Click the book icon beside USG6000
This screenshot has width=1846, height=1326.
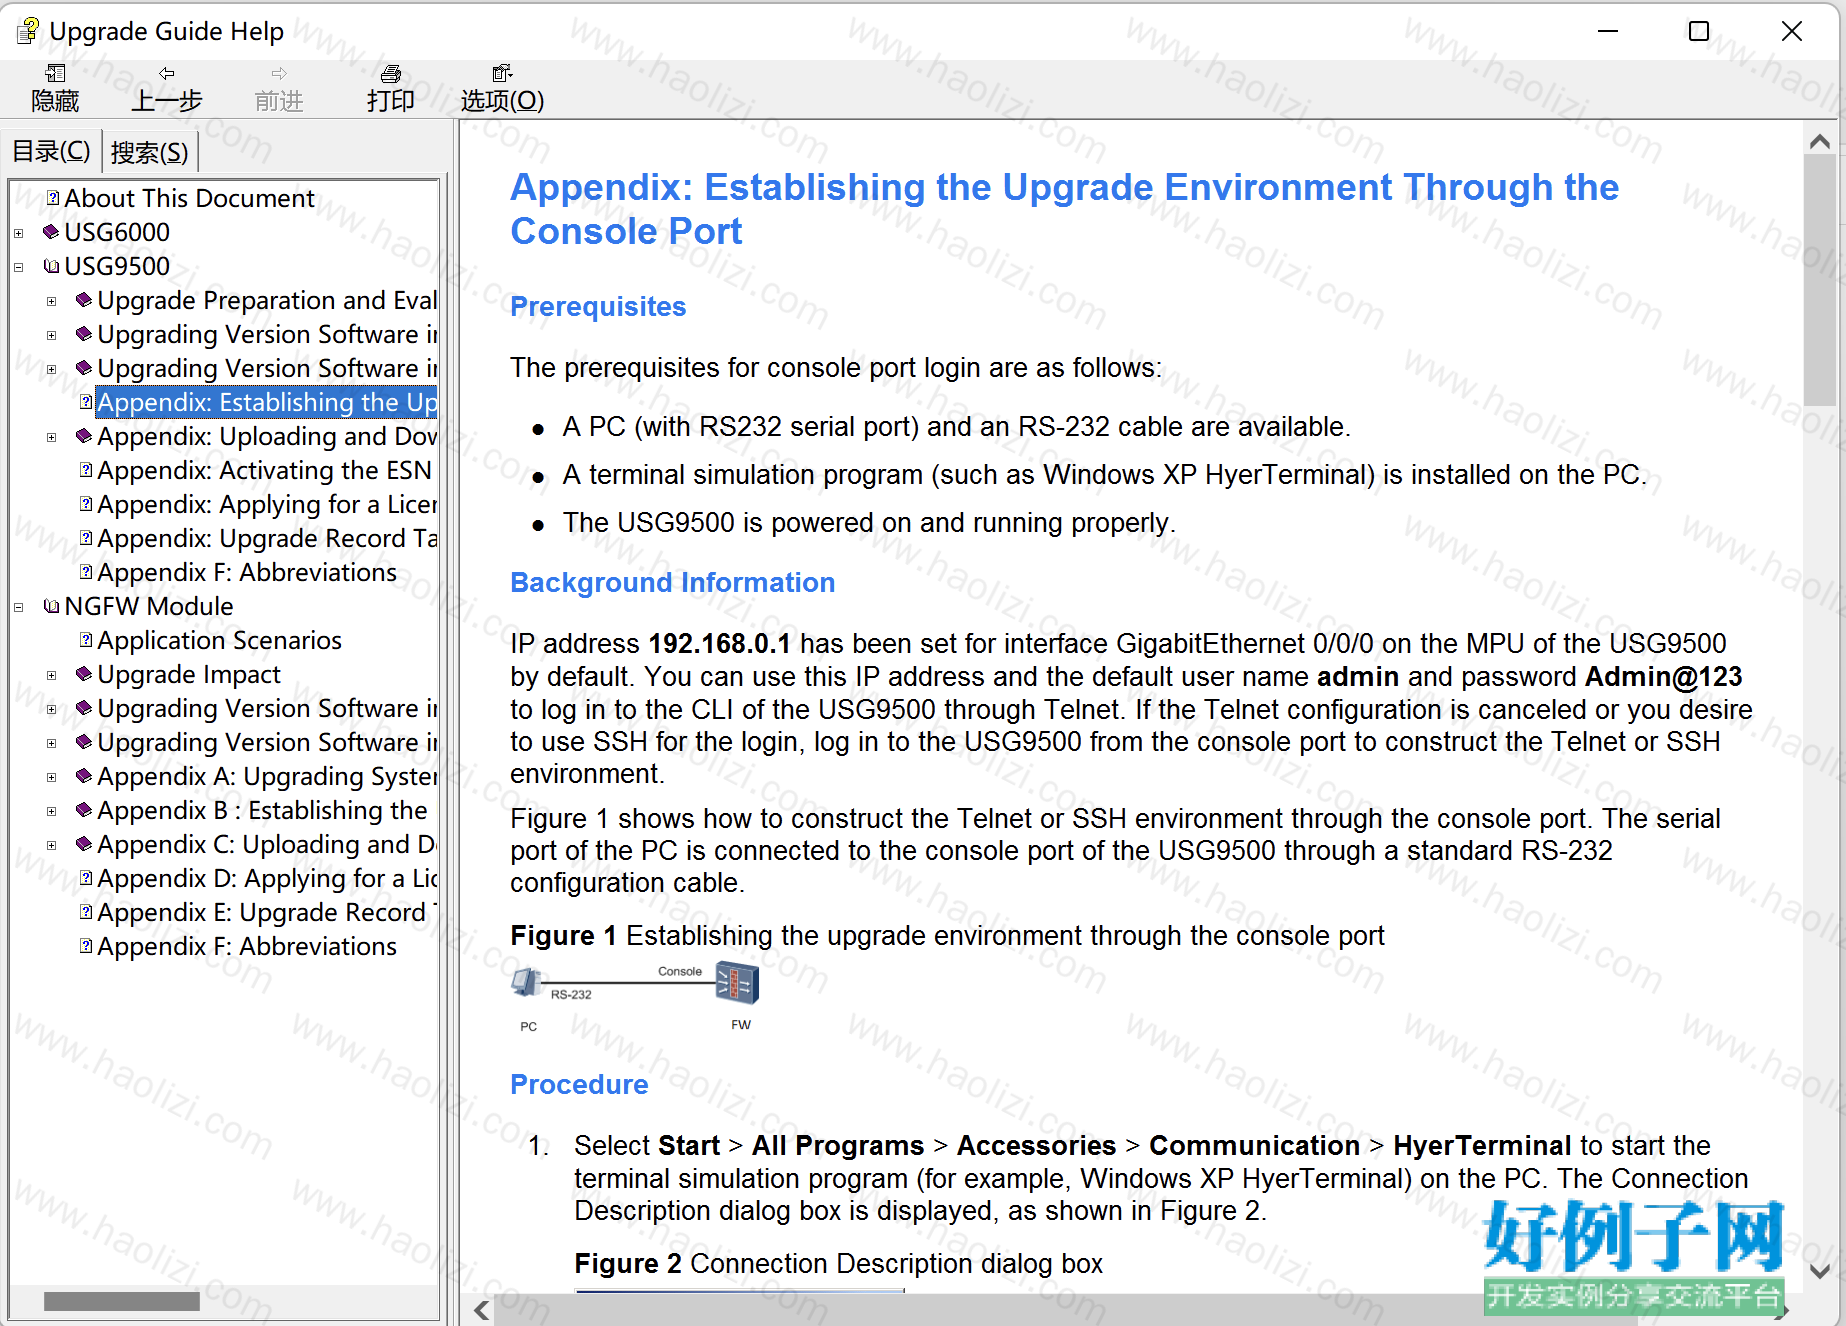(x=52, y=232)
